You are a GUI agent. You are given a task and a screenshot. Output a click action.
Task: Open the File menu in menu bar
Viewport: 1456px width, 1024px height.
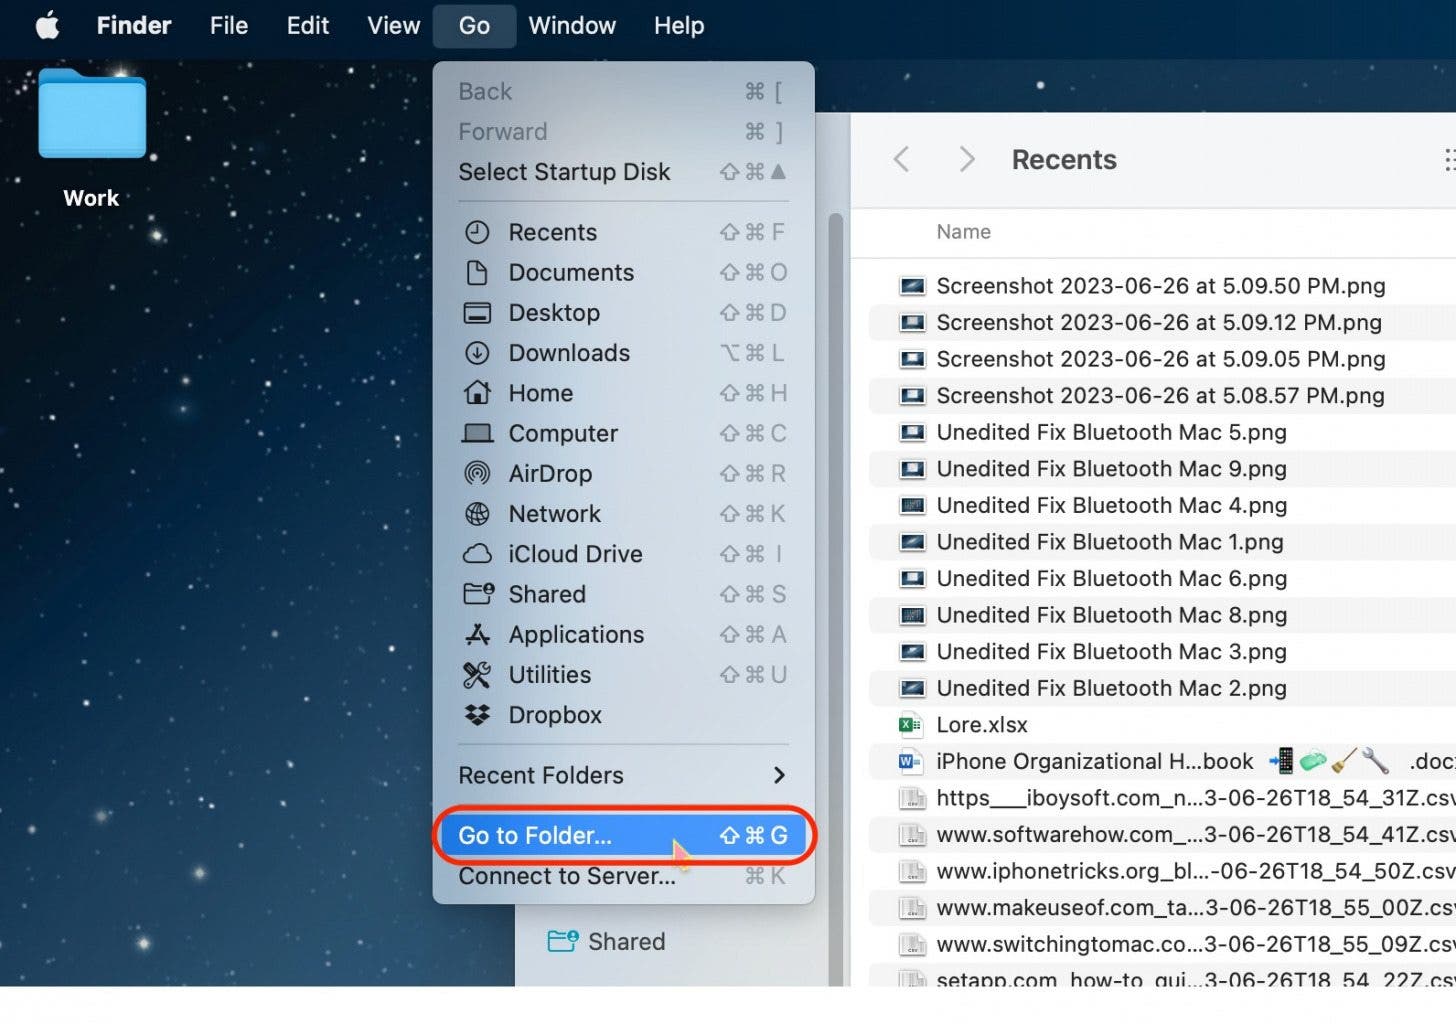point(228,26)
